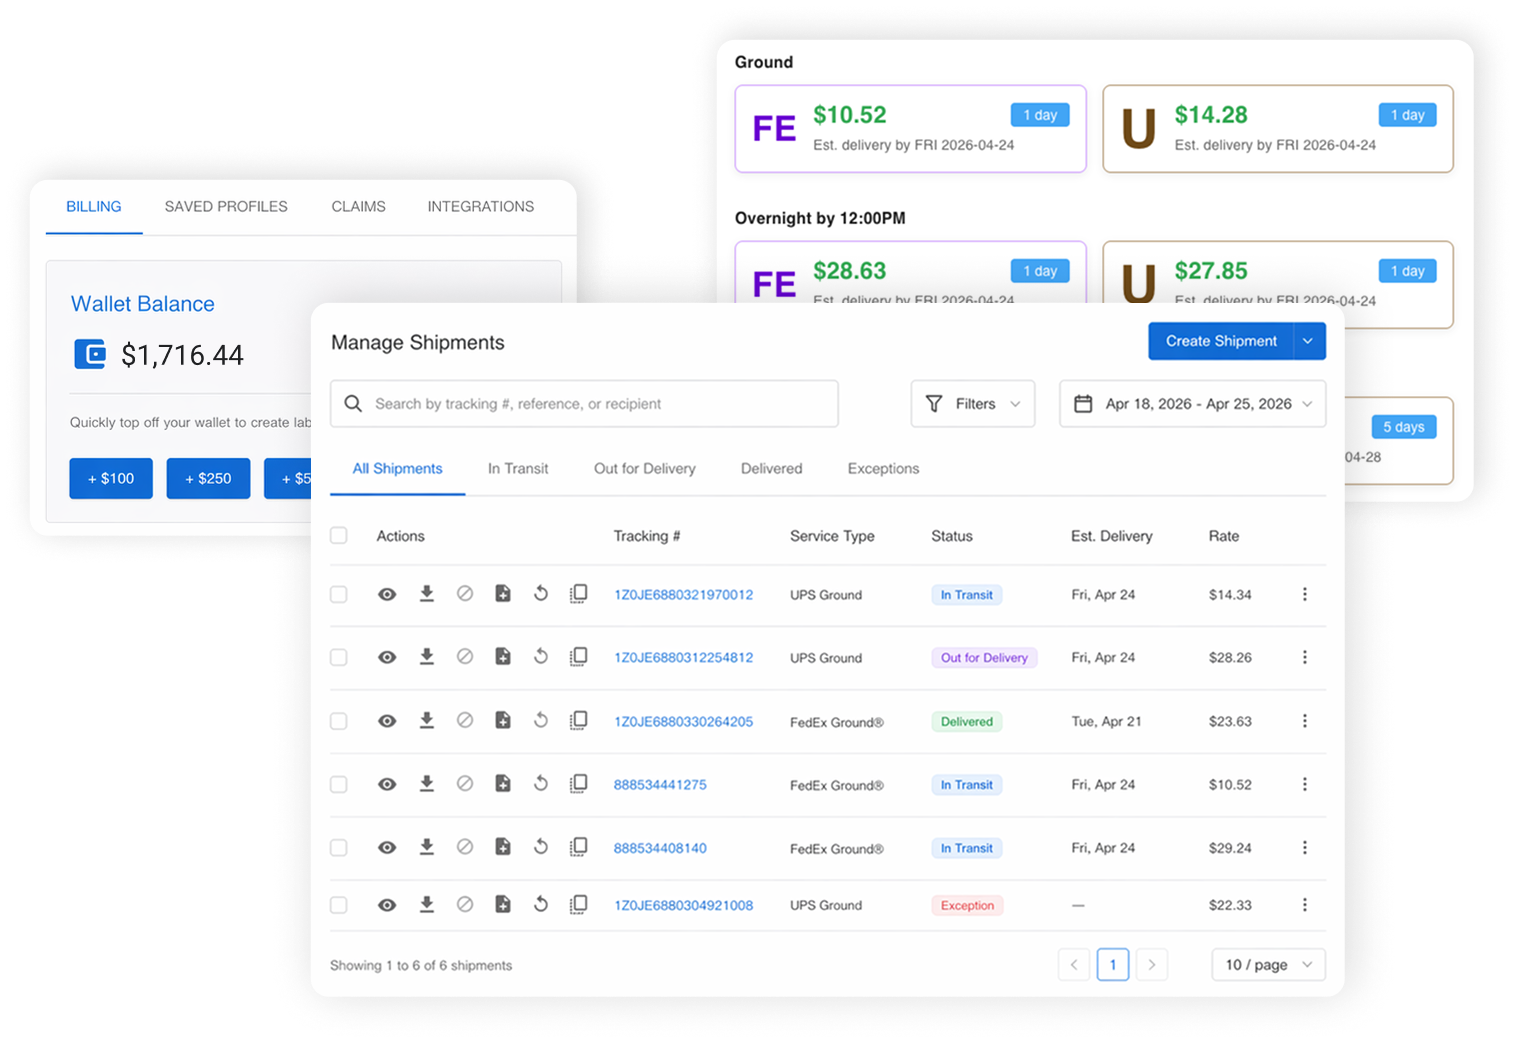The image size is (1516, 1045).
Task: Go to previous page of shipments
Action: pos(1074,965)
